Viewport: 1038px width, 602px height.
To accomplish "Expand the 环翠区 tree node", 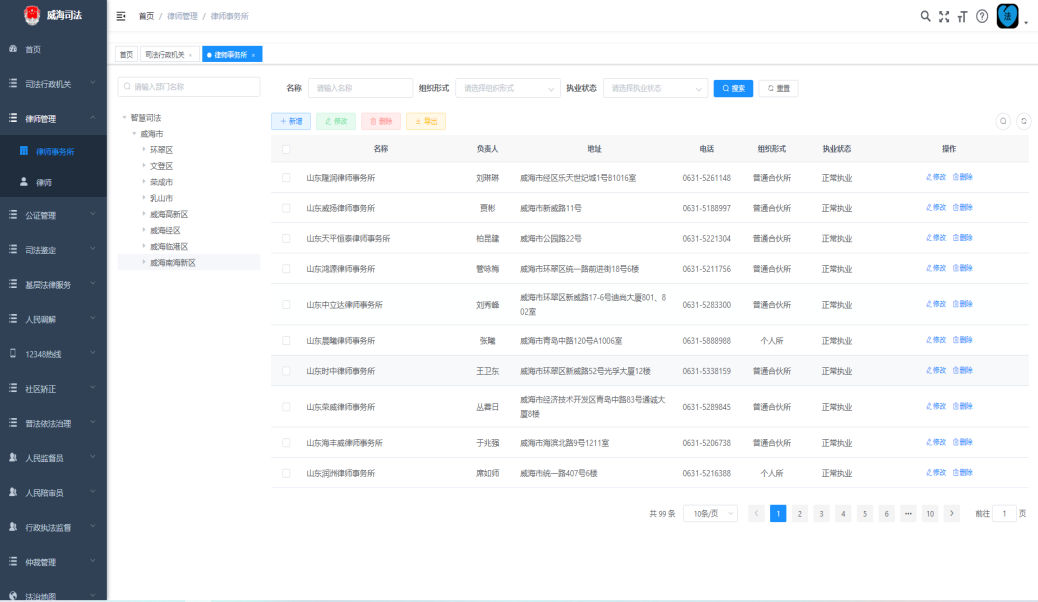I will pyautogui.click(x=144, y=150).
